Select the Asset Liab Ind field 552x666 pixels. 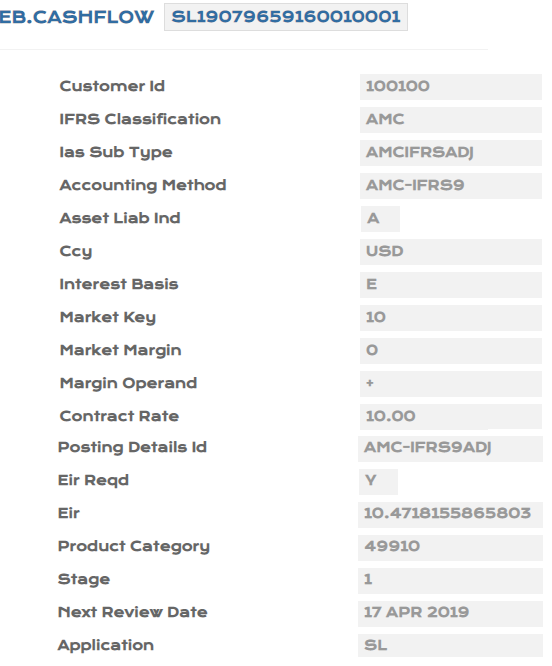point(380,219)
